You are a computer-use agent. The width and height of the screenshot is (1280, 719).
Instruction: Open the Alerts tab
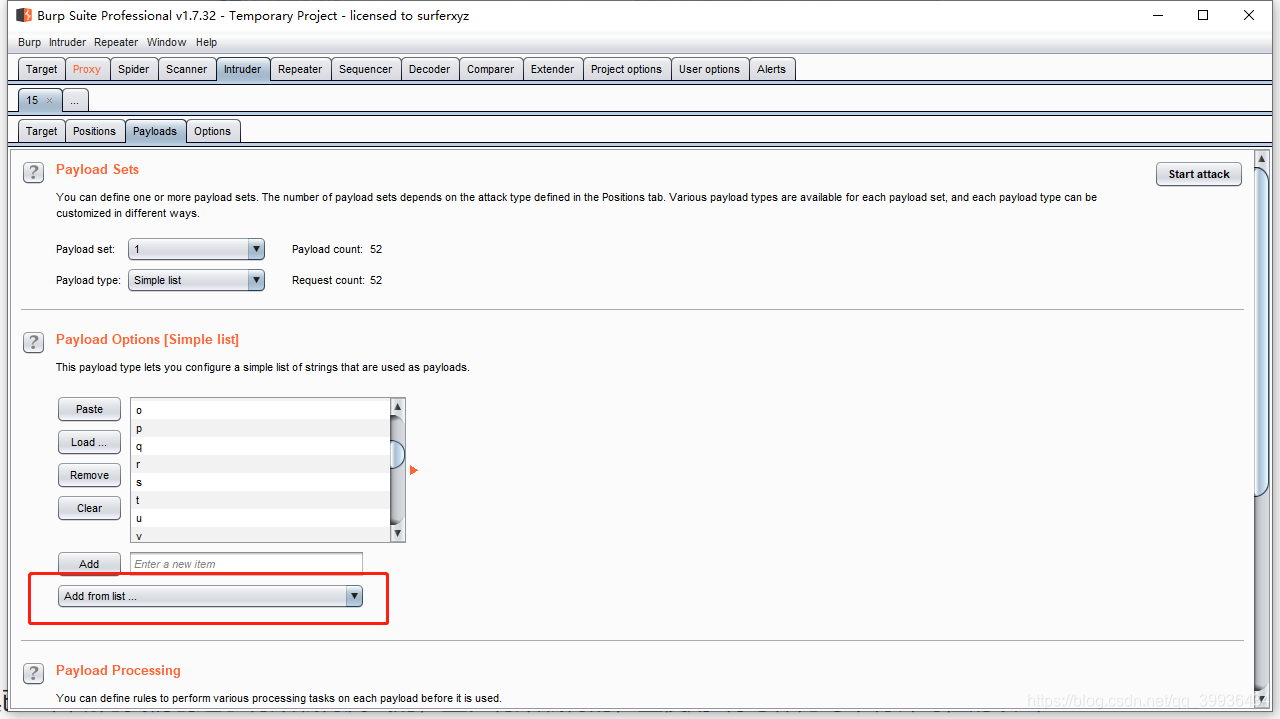click(x=772, y=69)
